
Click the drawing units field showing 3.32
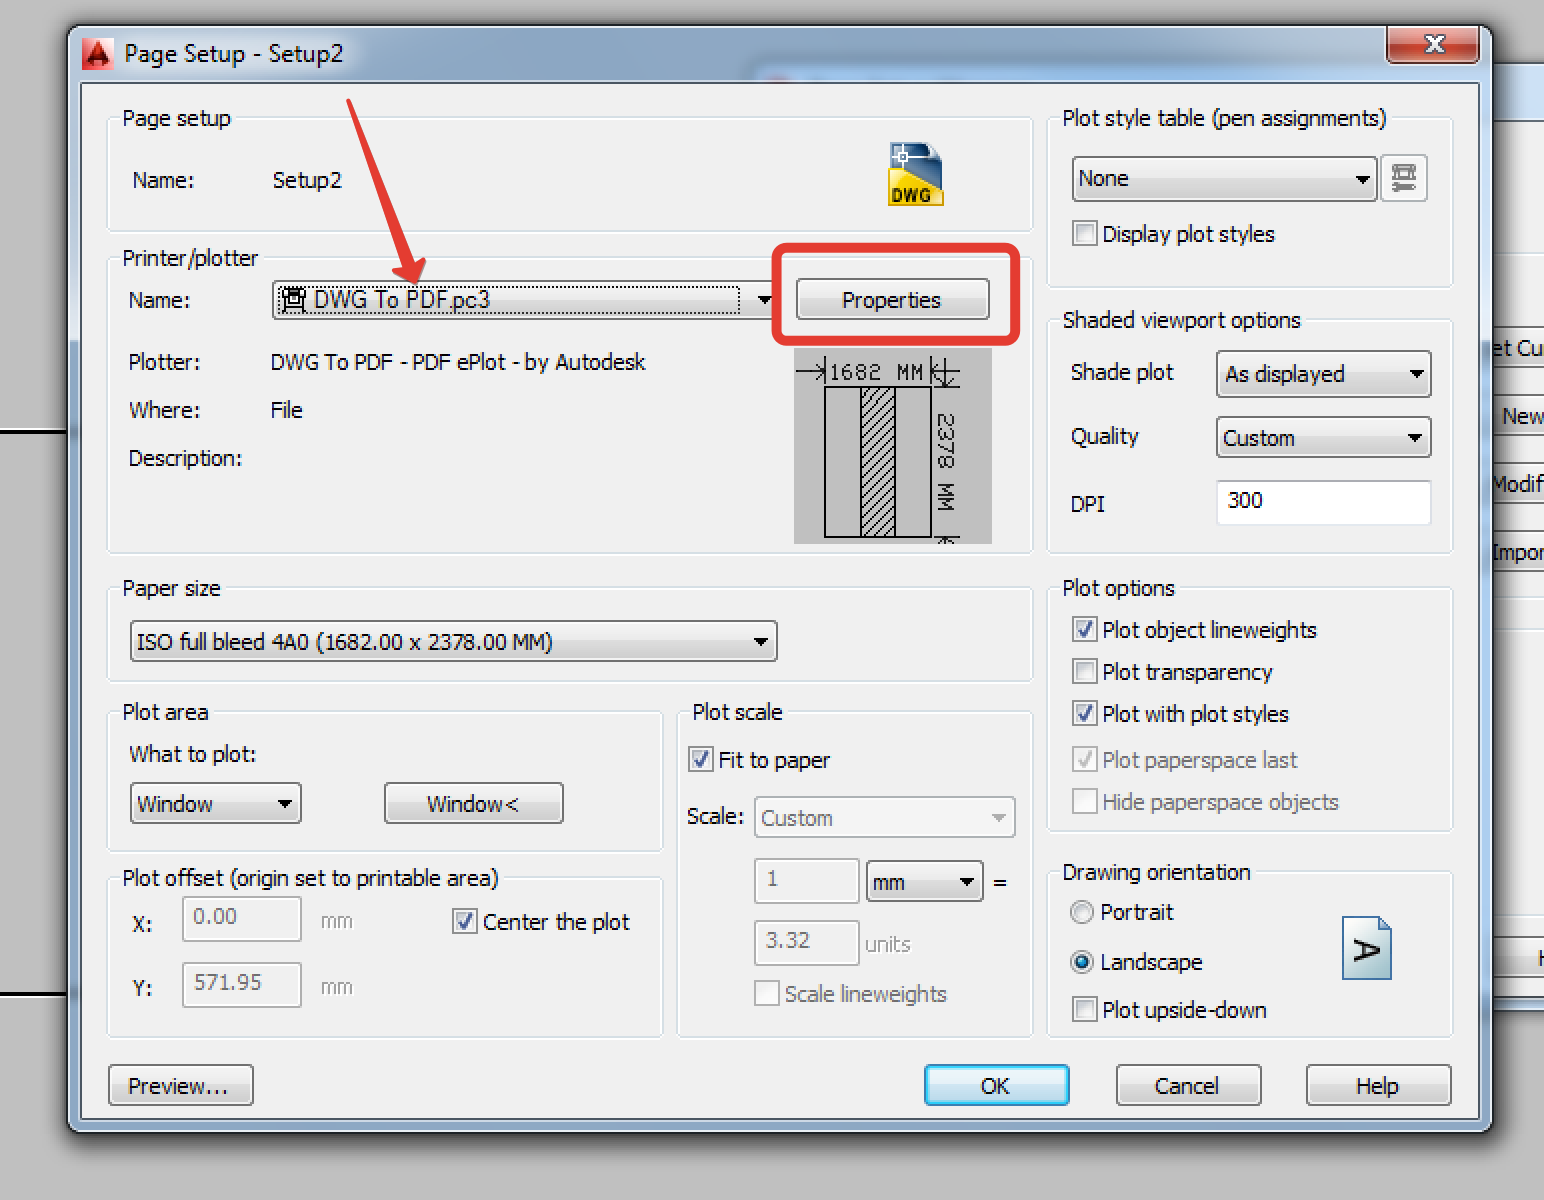[x=806, y=942]
